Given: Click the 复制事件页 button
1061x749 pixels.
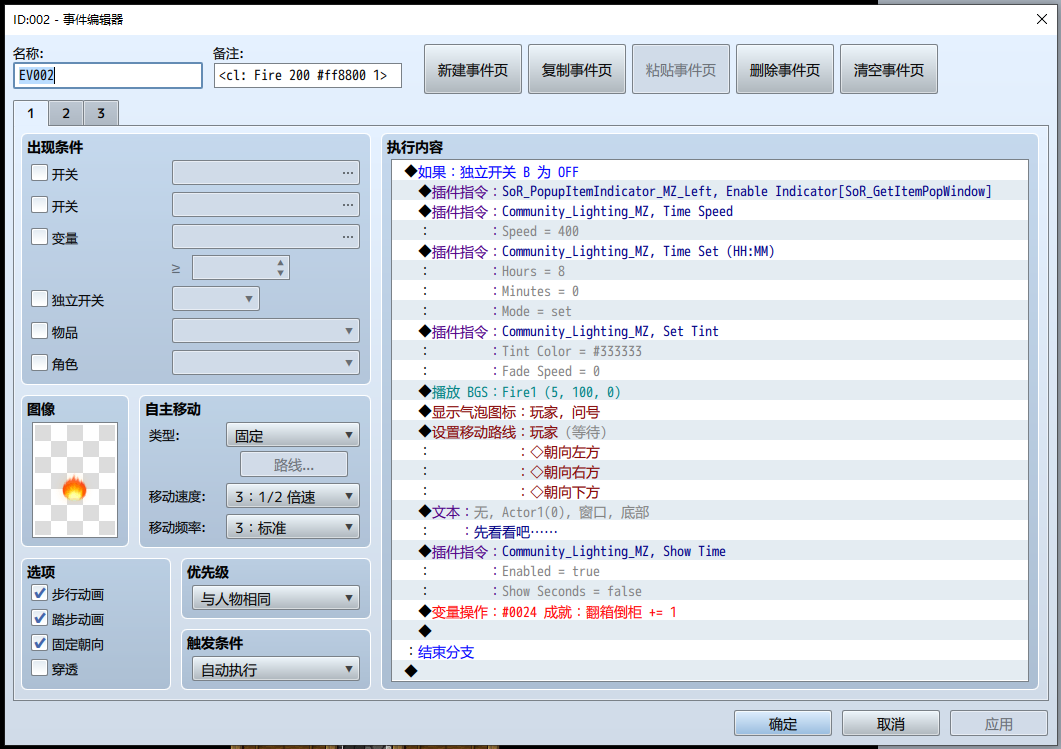Looking at the screenshot, I should tap(577, 69).
